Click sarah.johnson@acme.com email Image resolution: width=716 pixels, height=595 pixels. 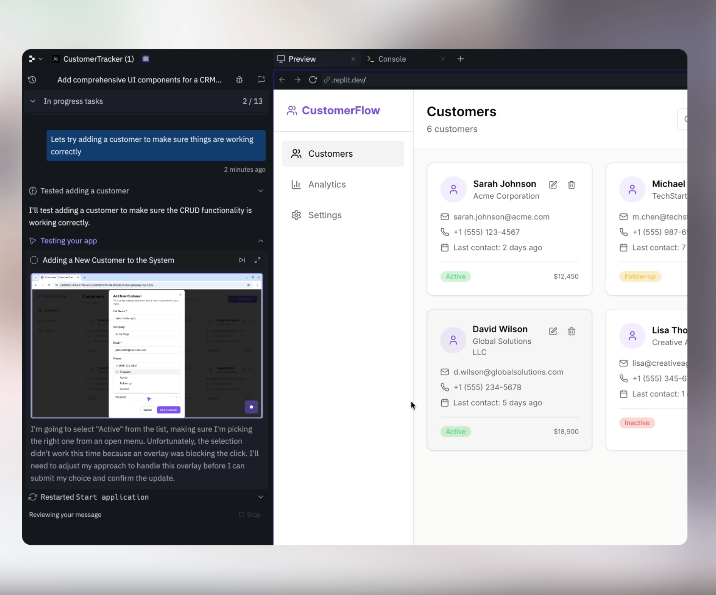[x=501, y=217]
